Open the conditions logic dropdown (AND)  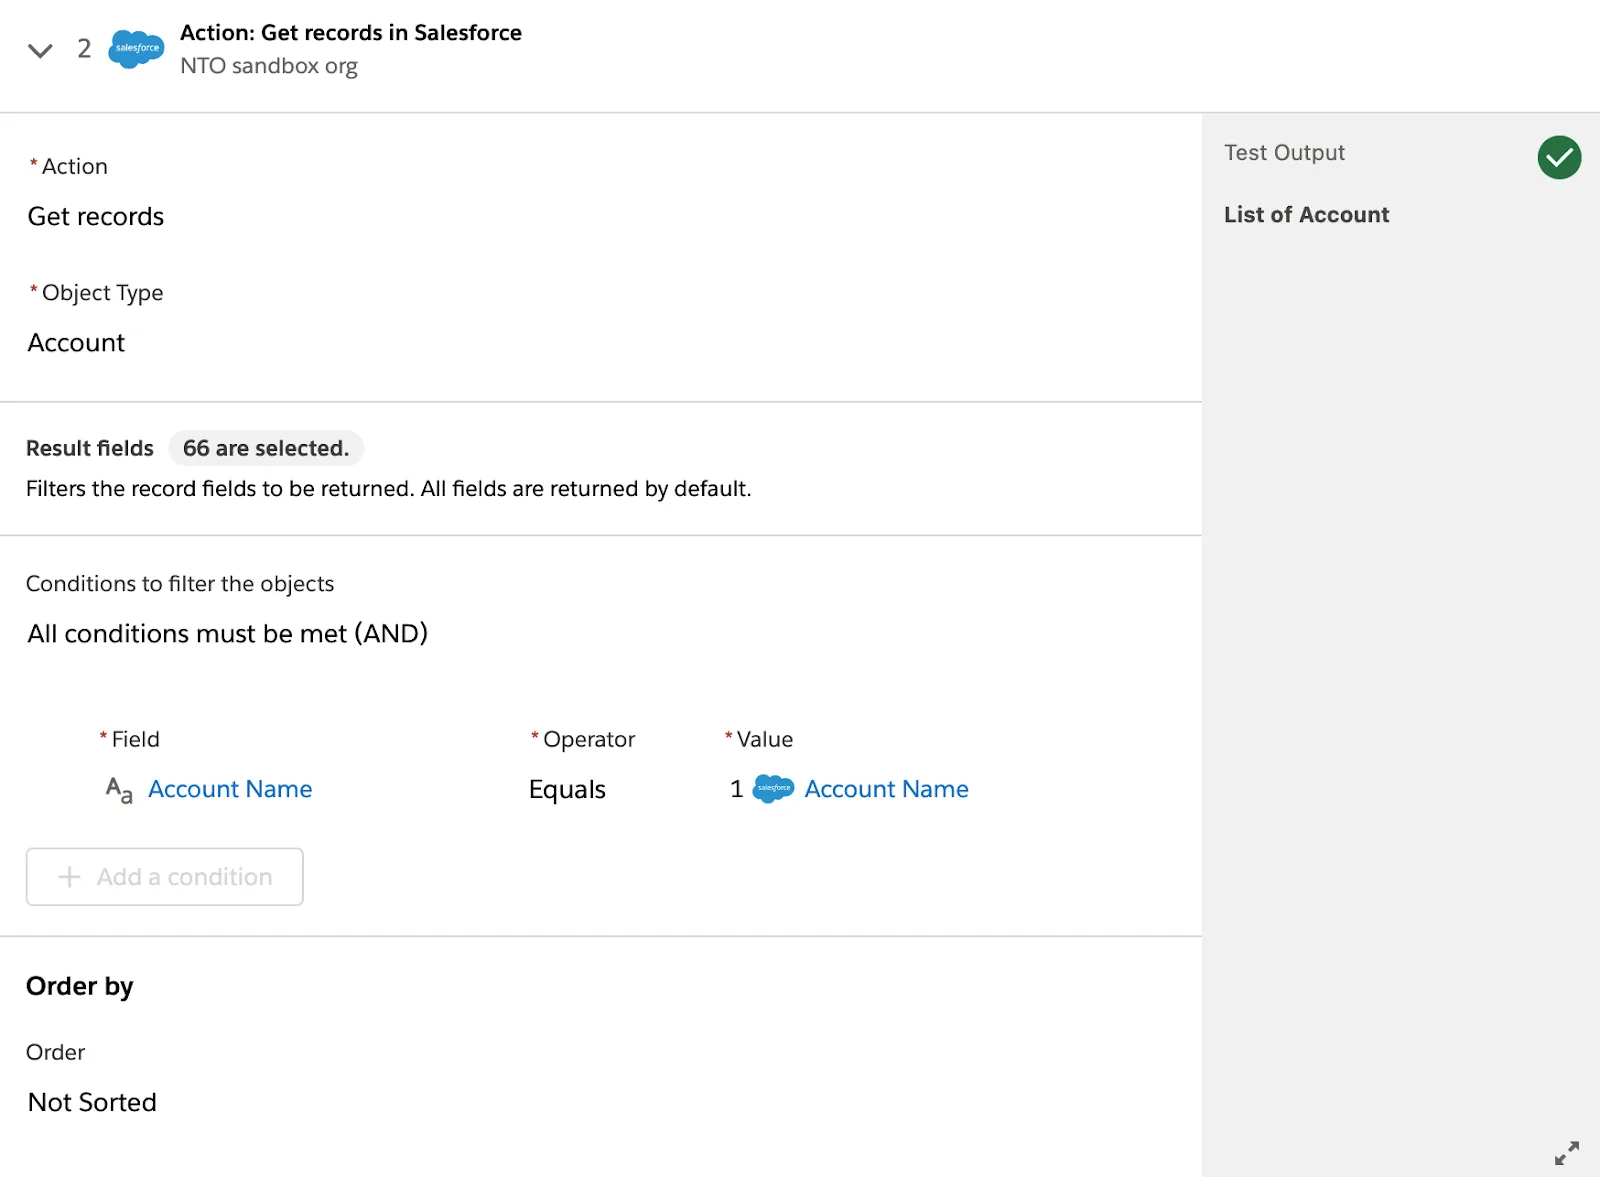[228, 633]
